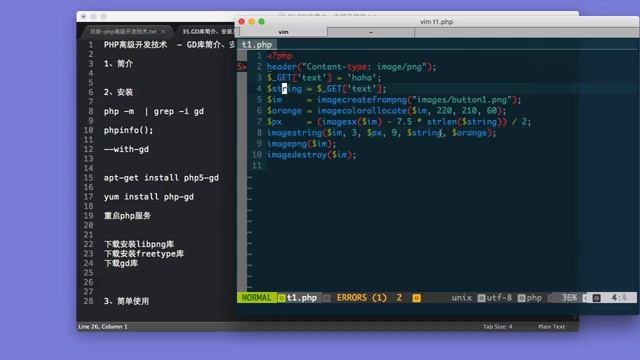Click the header("Content-type: image/png") line

pos(351,67)
